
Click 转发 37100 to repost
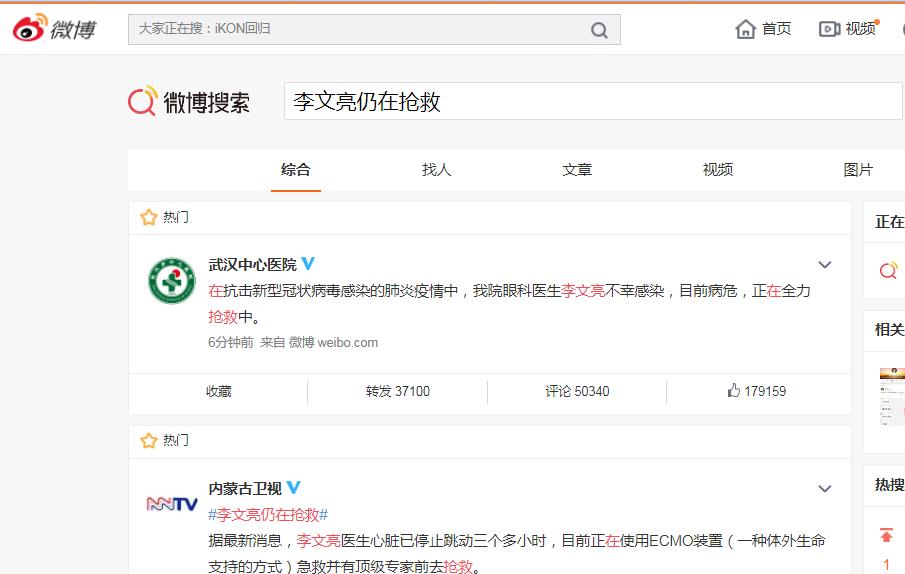(398, 392)
